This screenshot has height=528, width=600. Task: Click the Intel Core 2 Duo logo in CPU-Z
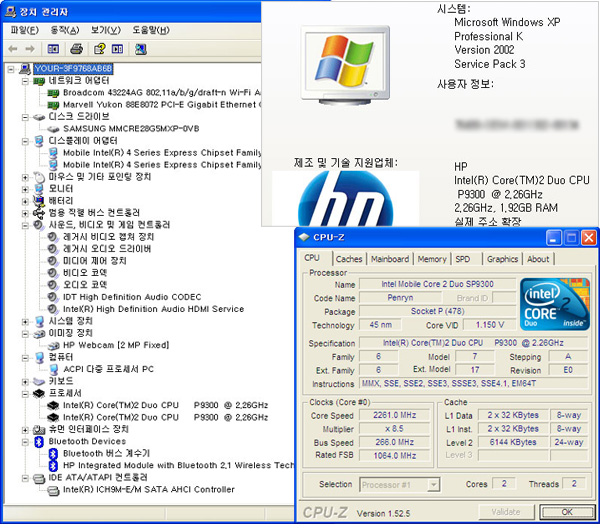click(555, 304)
